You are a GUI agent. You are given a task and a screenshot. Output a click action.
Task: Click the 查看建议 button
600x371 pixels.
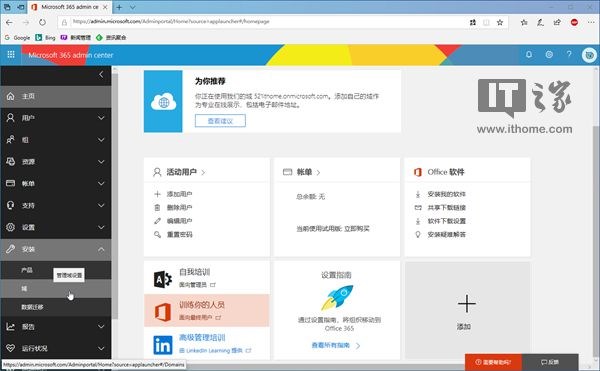point(220,121)
